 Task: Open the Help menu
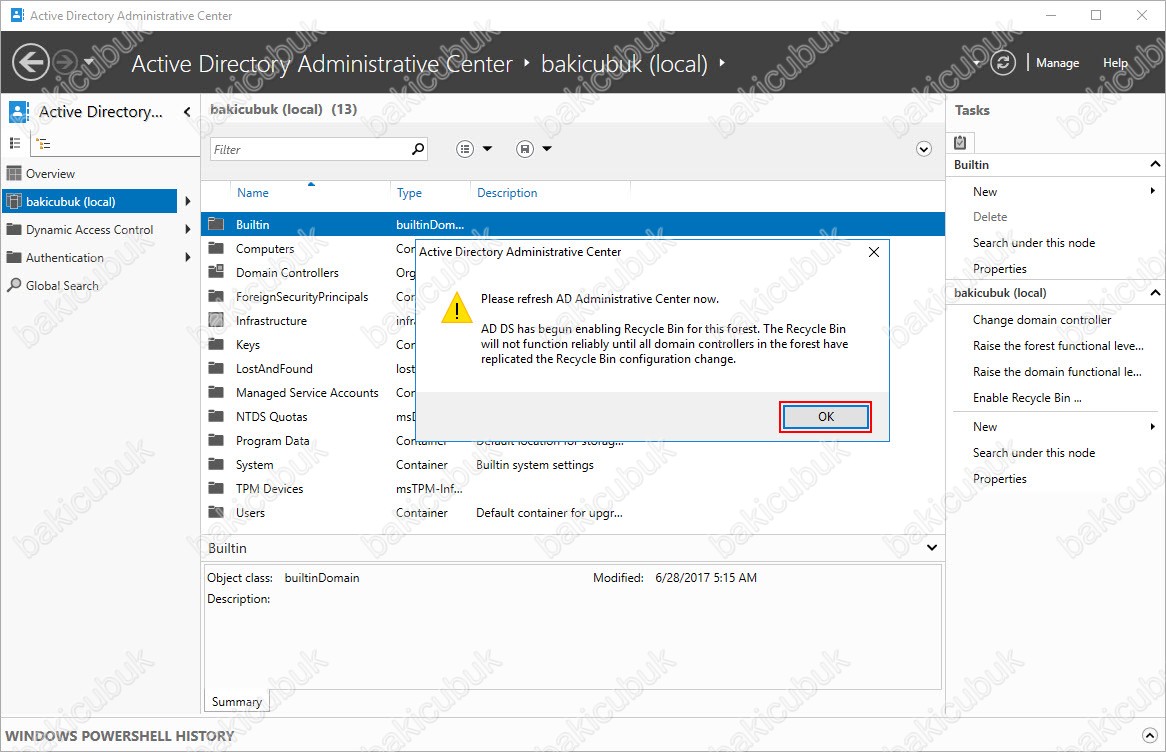point(1115,63)
